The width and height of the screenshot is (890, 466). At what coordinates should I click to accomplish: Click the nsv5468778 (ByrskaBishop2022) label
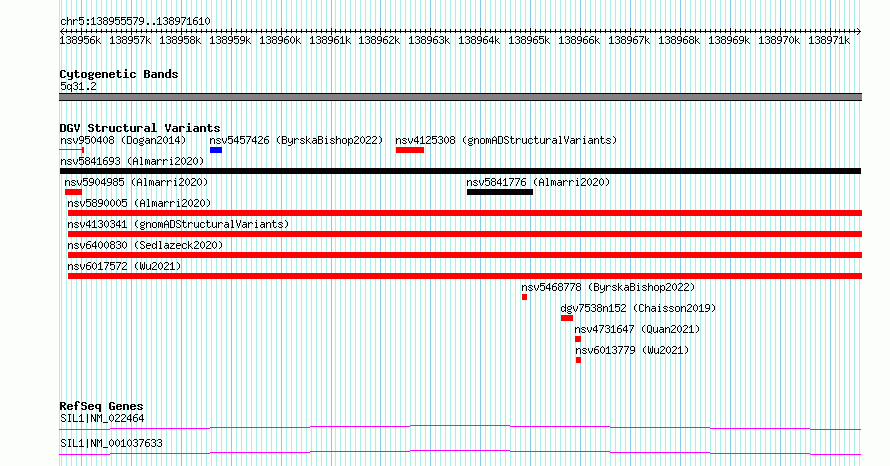(x=608, y=287)
